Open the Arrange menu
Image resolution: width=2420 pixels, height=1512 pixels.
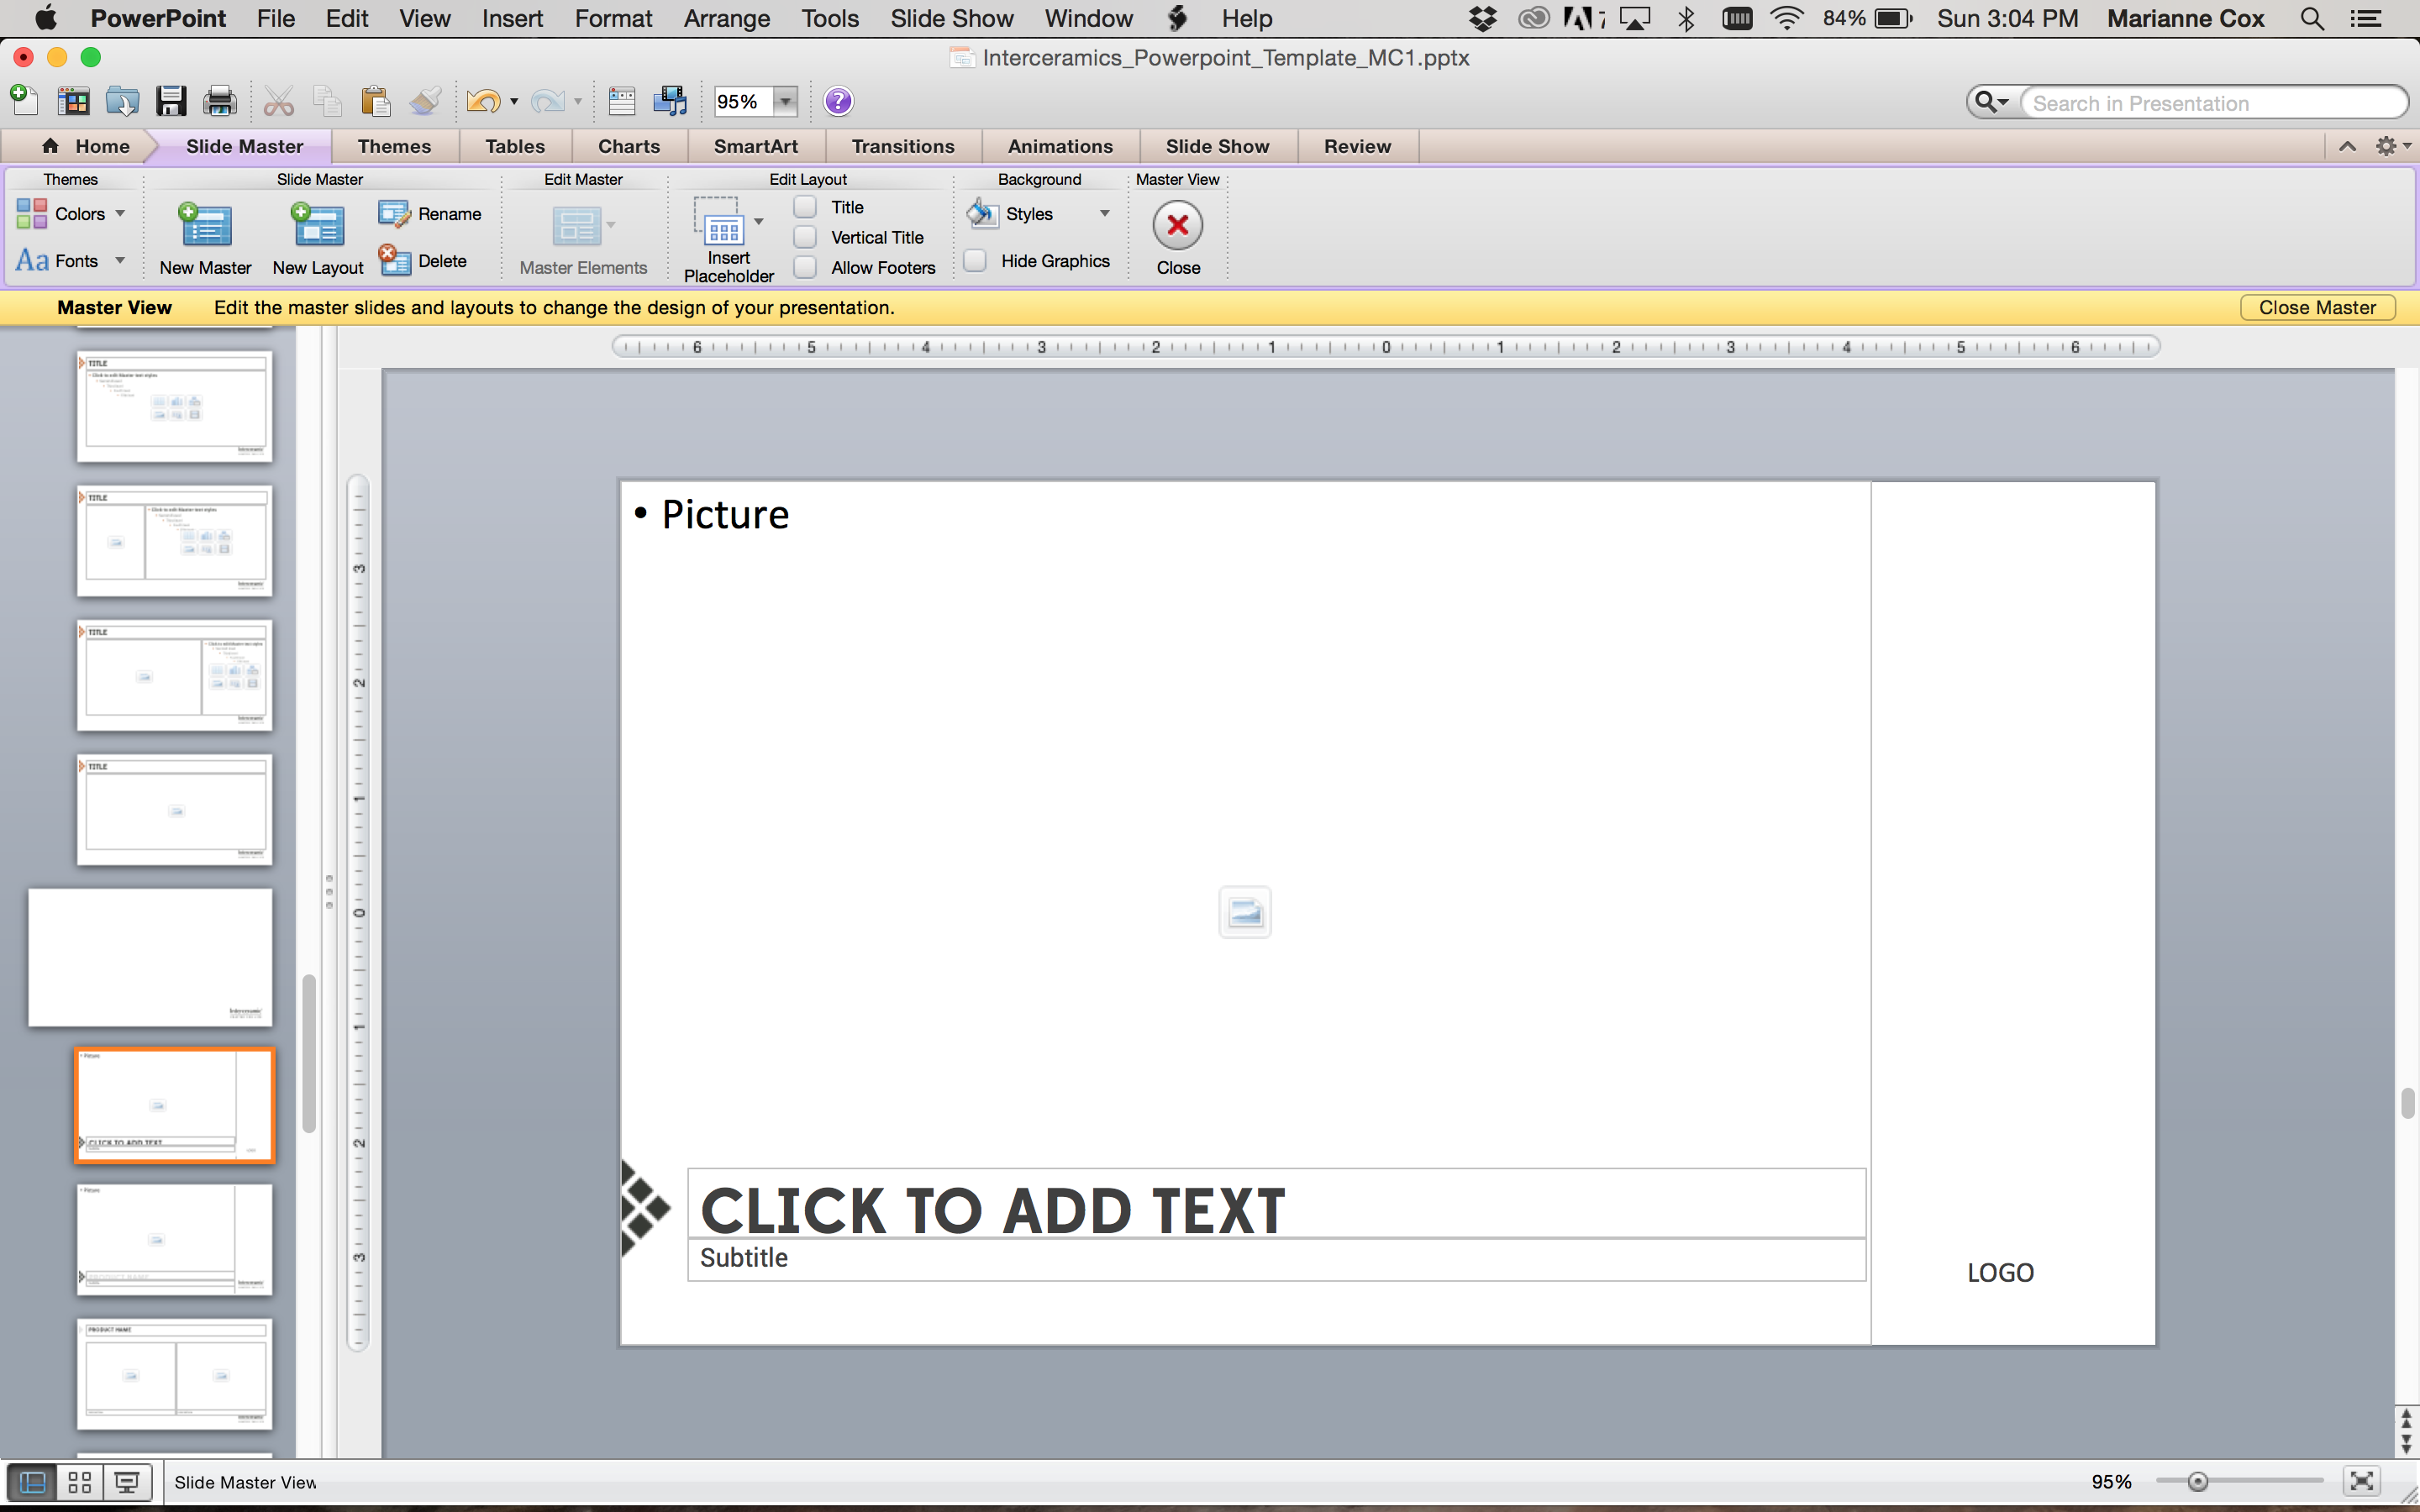point(726,18)
